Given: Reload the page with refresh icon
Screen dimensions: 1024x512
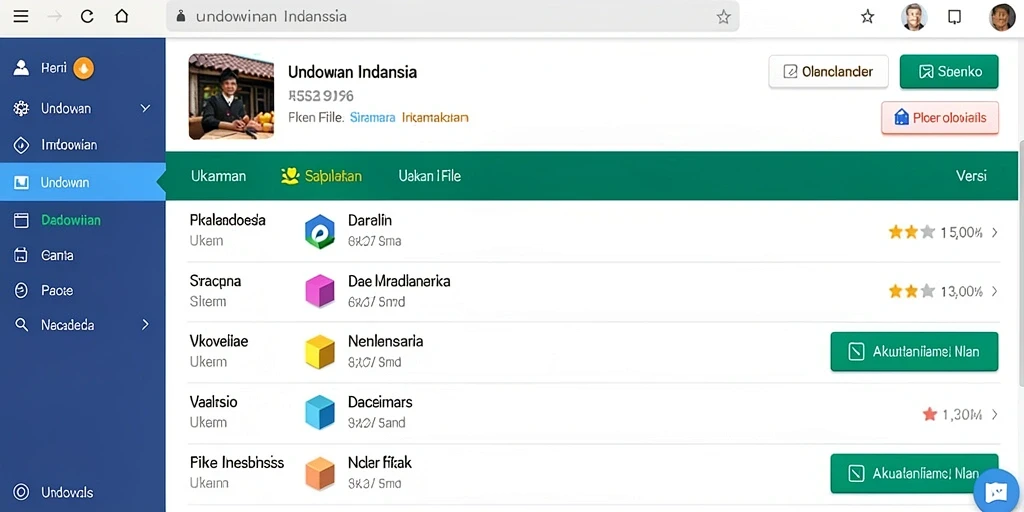Looking at the screenshot, I should coord(87,17).
